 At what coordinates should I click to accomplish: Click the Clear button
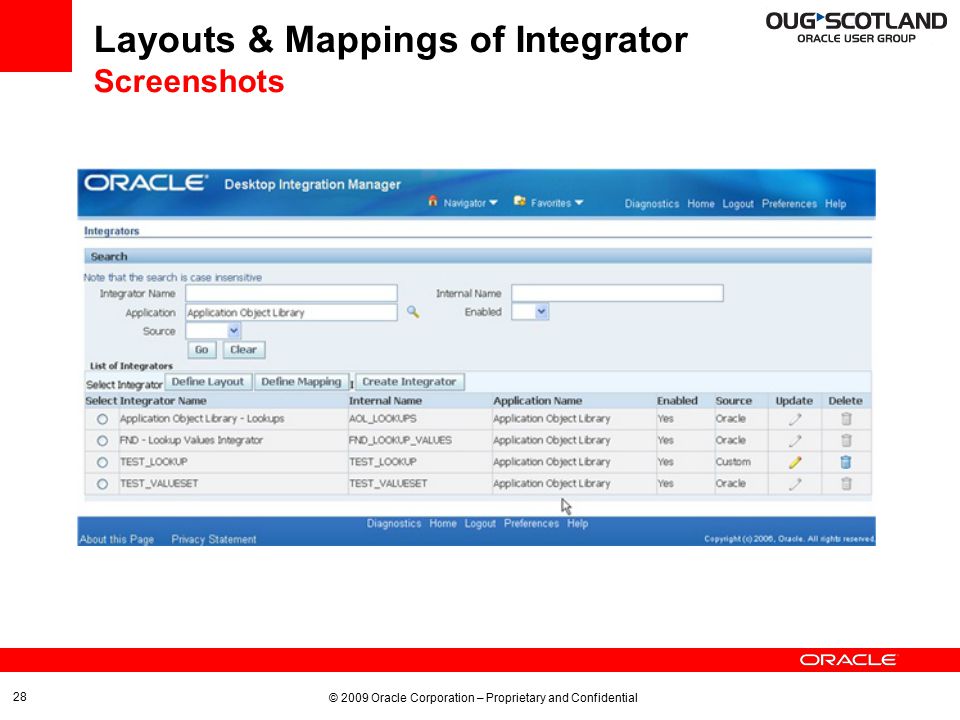(x=244, y=350)
